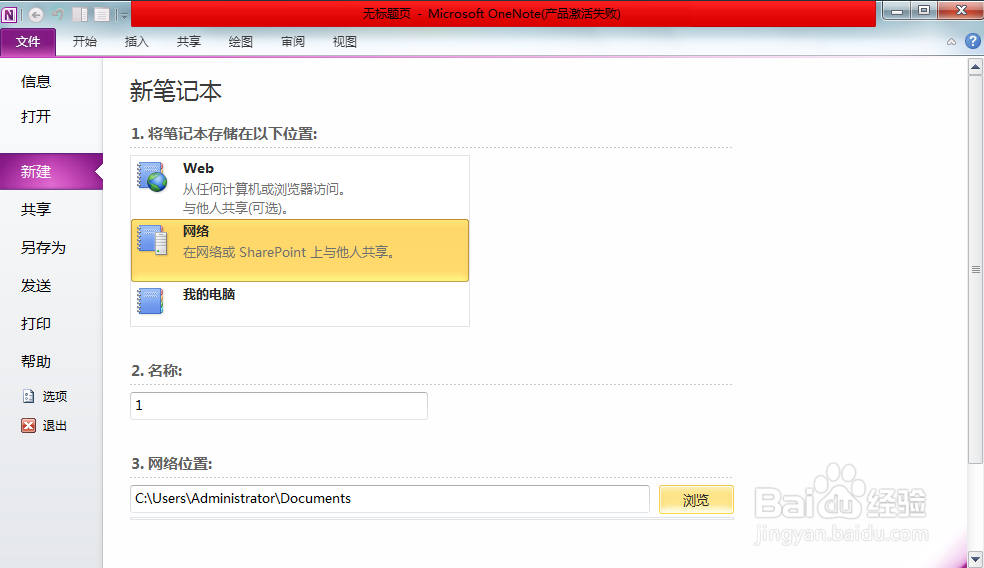Click the 在网络或 SharePoint 上与他人共享 description text
This screenshot has height=568, width=984.
tap(289, 252)
